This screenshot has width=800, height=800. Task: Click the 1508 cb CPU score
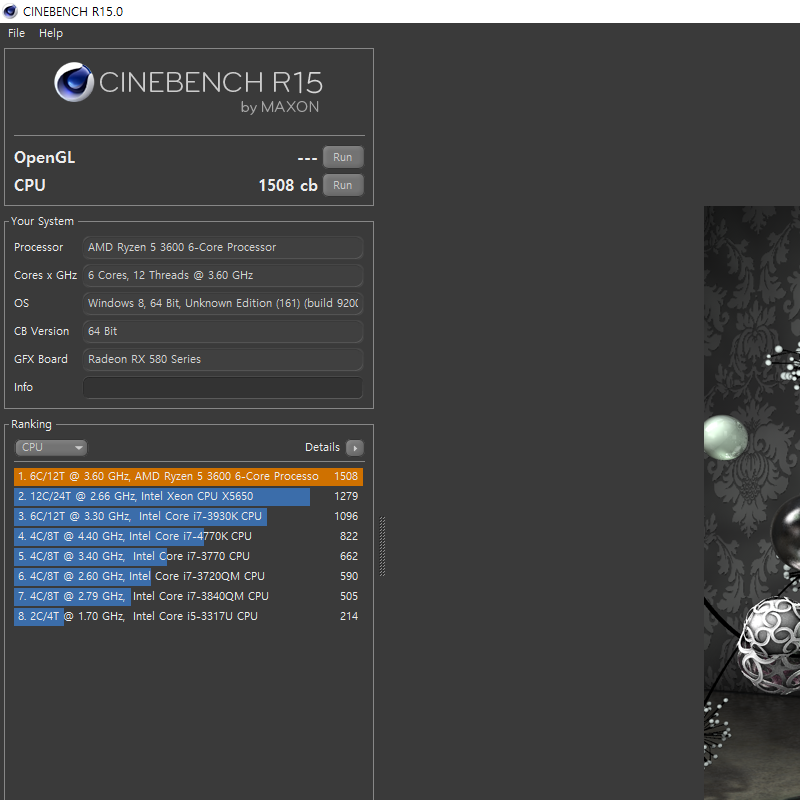(288, 185)
